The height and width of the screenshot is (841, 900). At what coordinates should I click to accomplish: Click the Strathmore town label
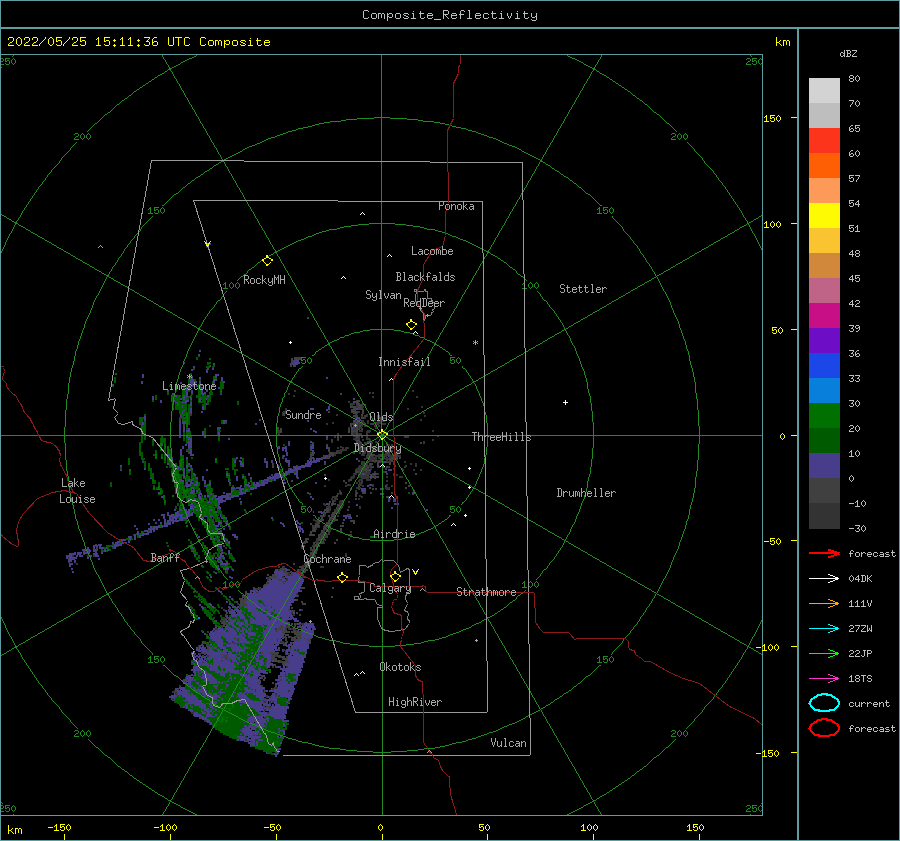pyautogui.click(x=486, y=592)
